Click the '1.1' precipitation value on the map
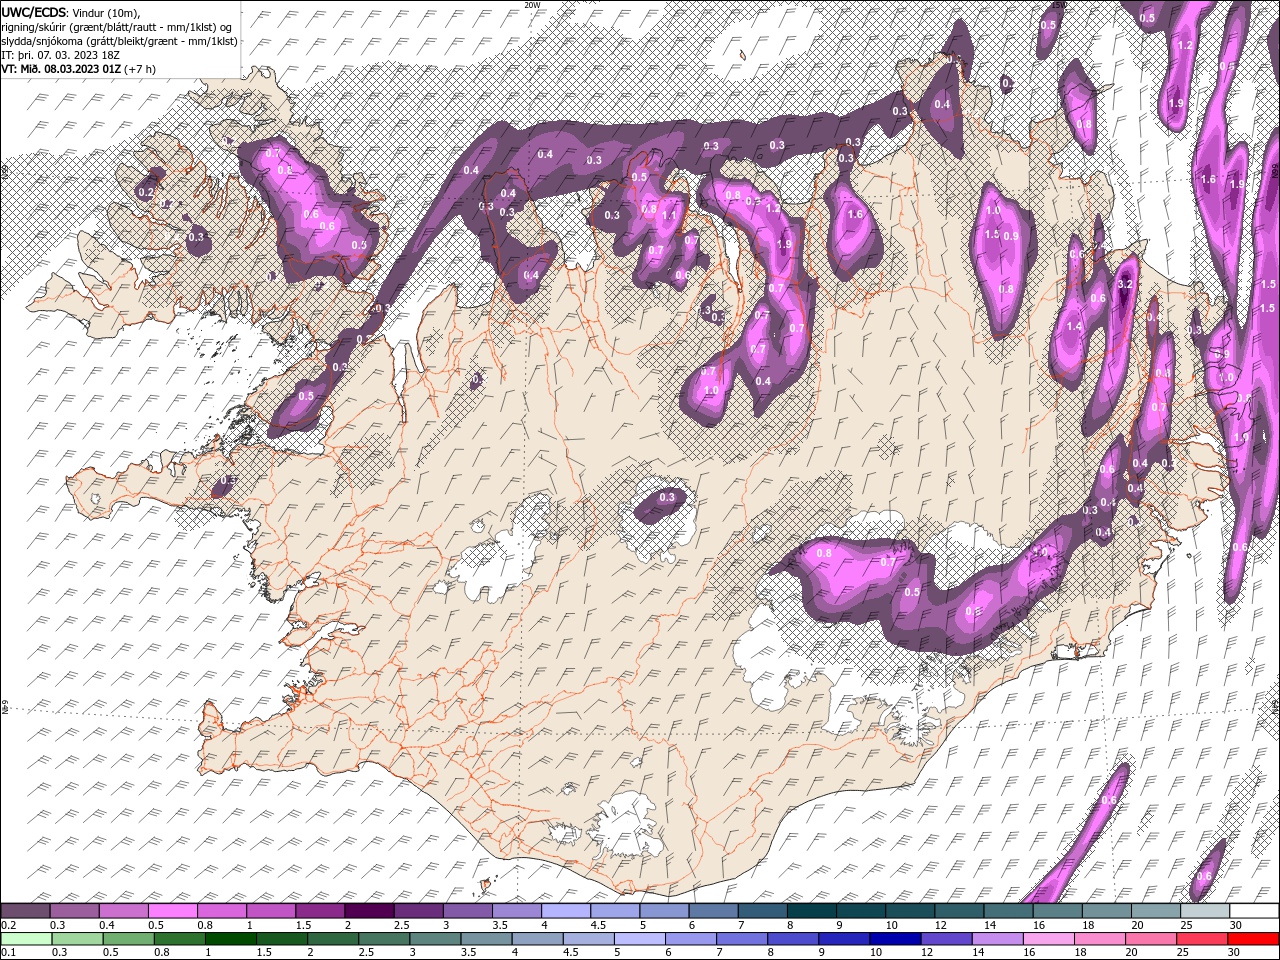This screenshot has width=1280, height=960. click(669, 215)
